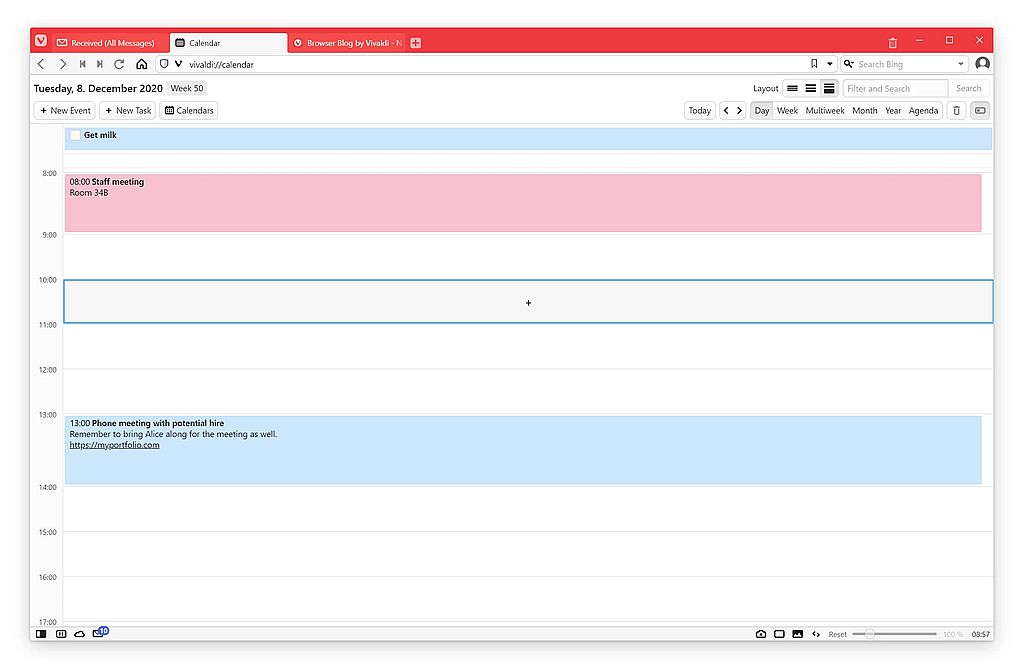Go to the previous day

tap(726, 110)
